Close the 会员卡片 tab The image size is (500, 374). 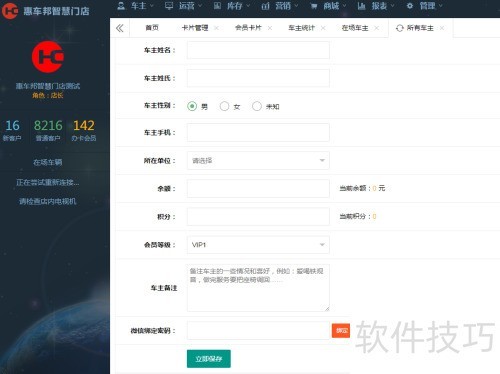click(x=270, y=28)
